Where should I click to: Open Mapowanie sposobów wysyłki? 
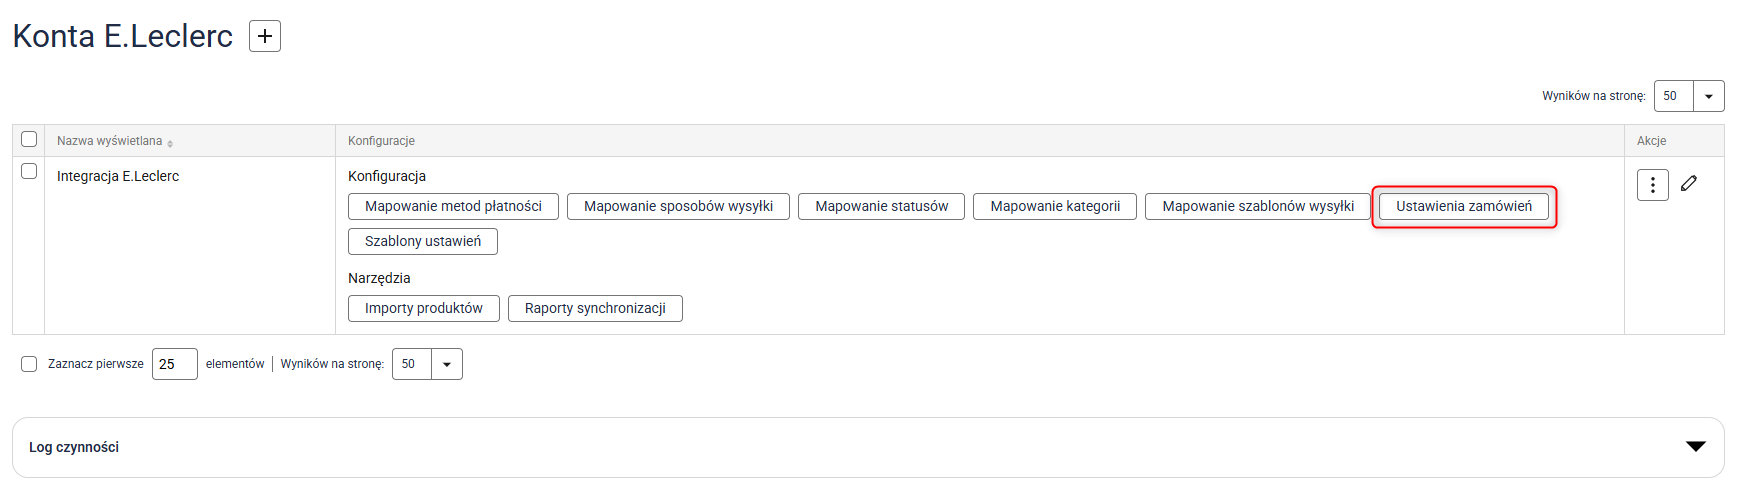click(x=678, y=206)
